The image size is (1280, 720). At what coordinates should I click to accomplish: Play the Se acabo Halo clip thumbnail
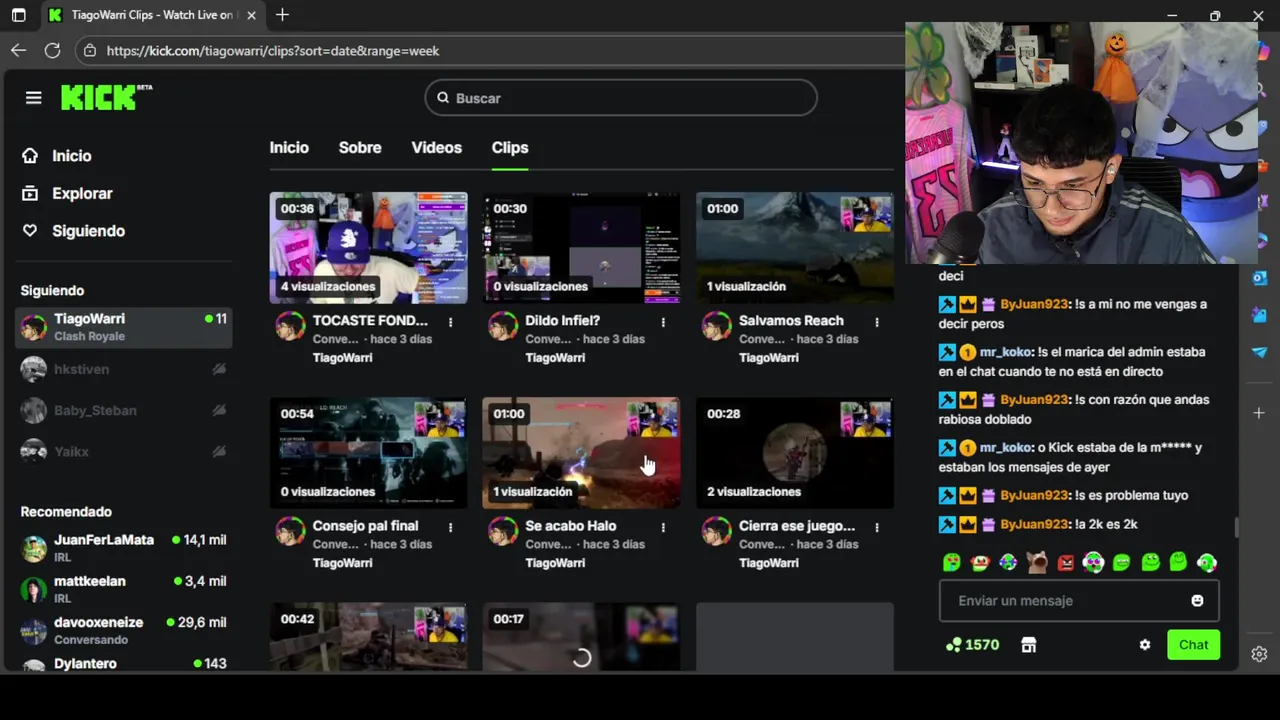tap(581, 453)
